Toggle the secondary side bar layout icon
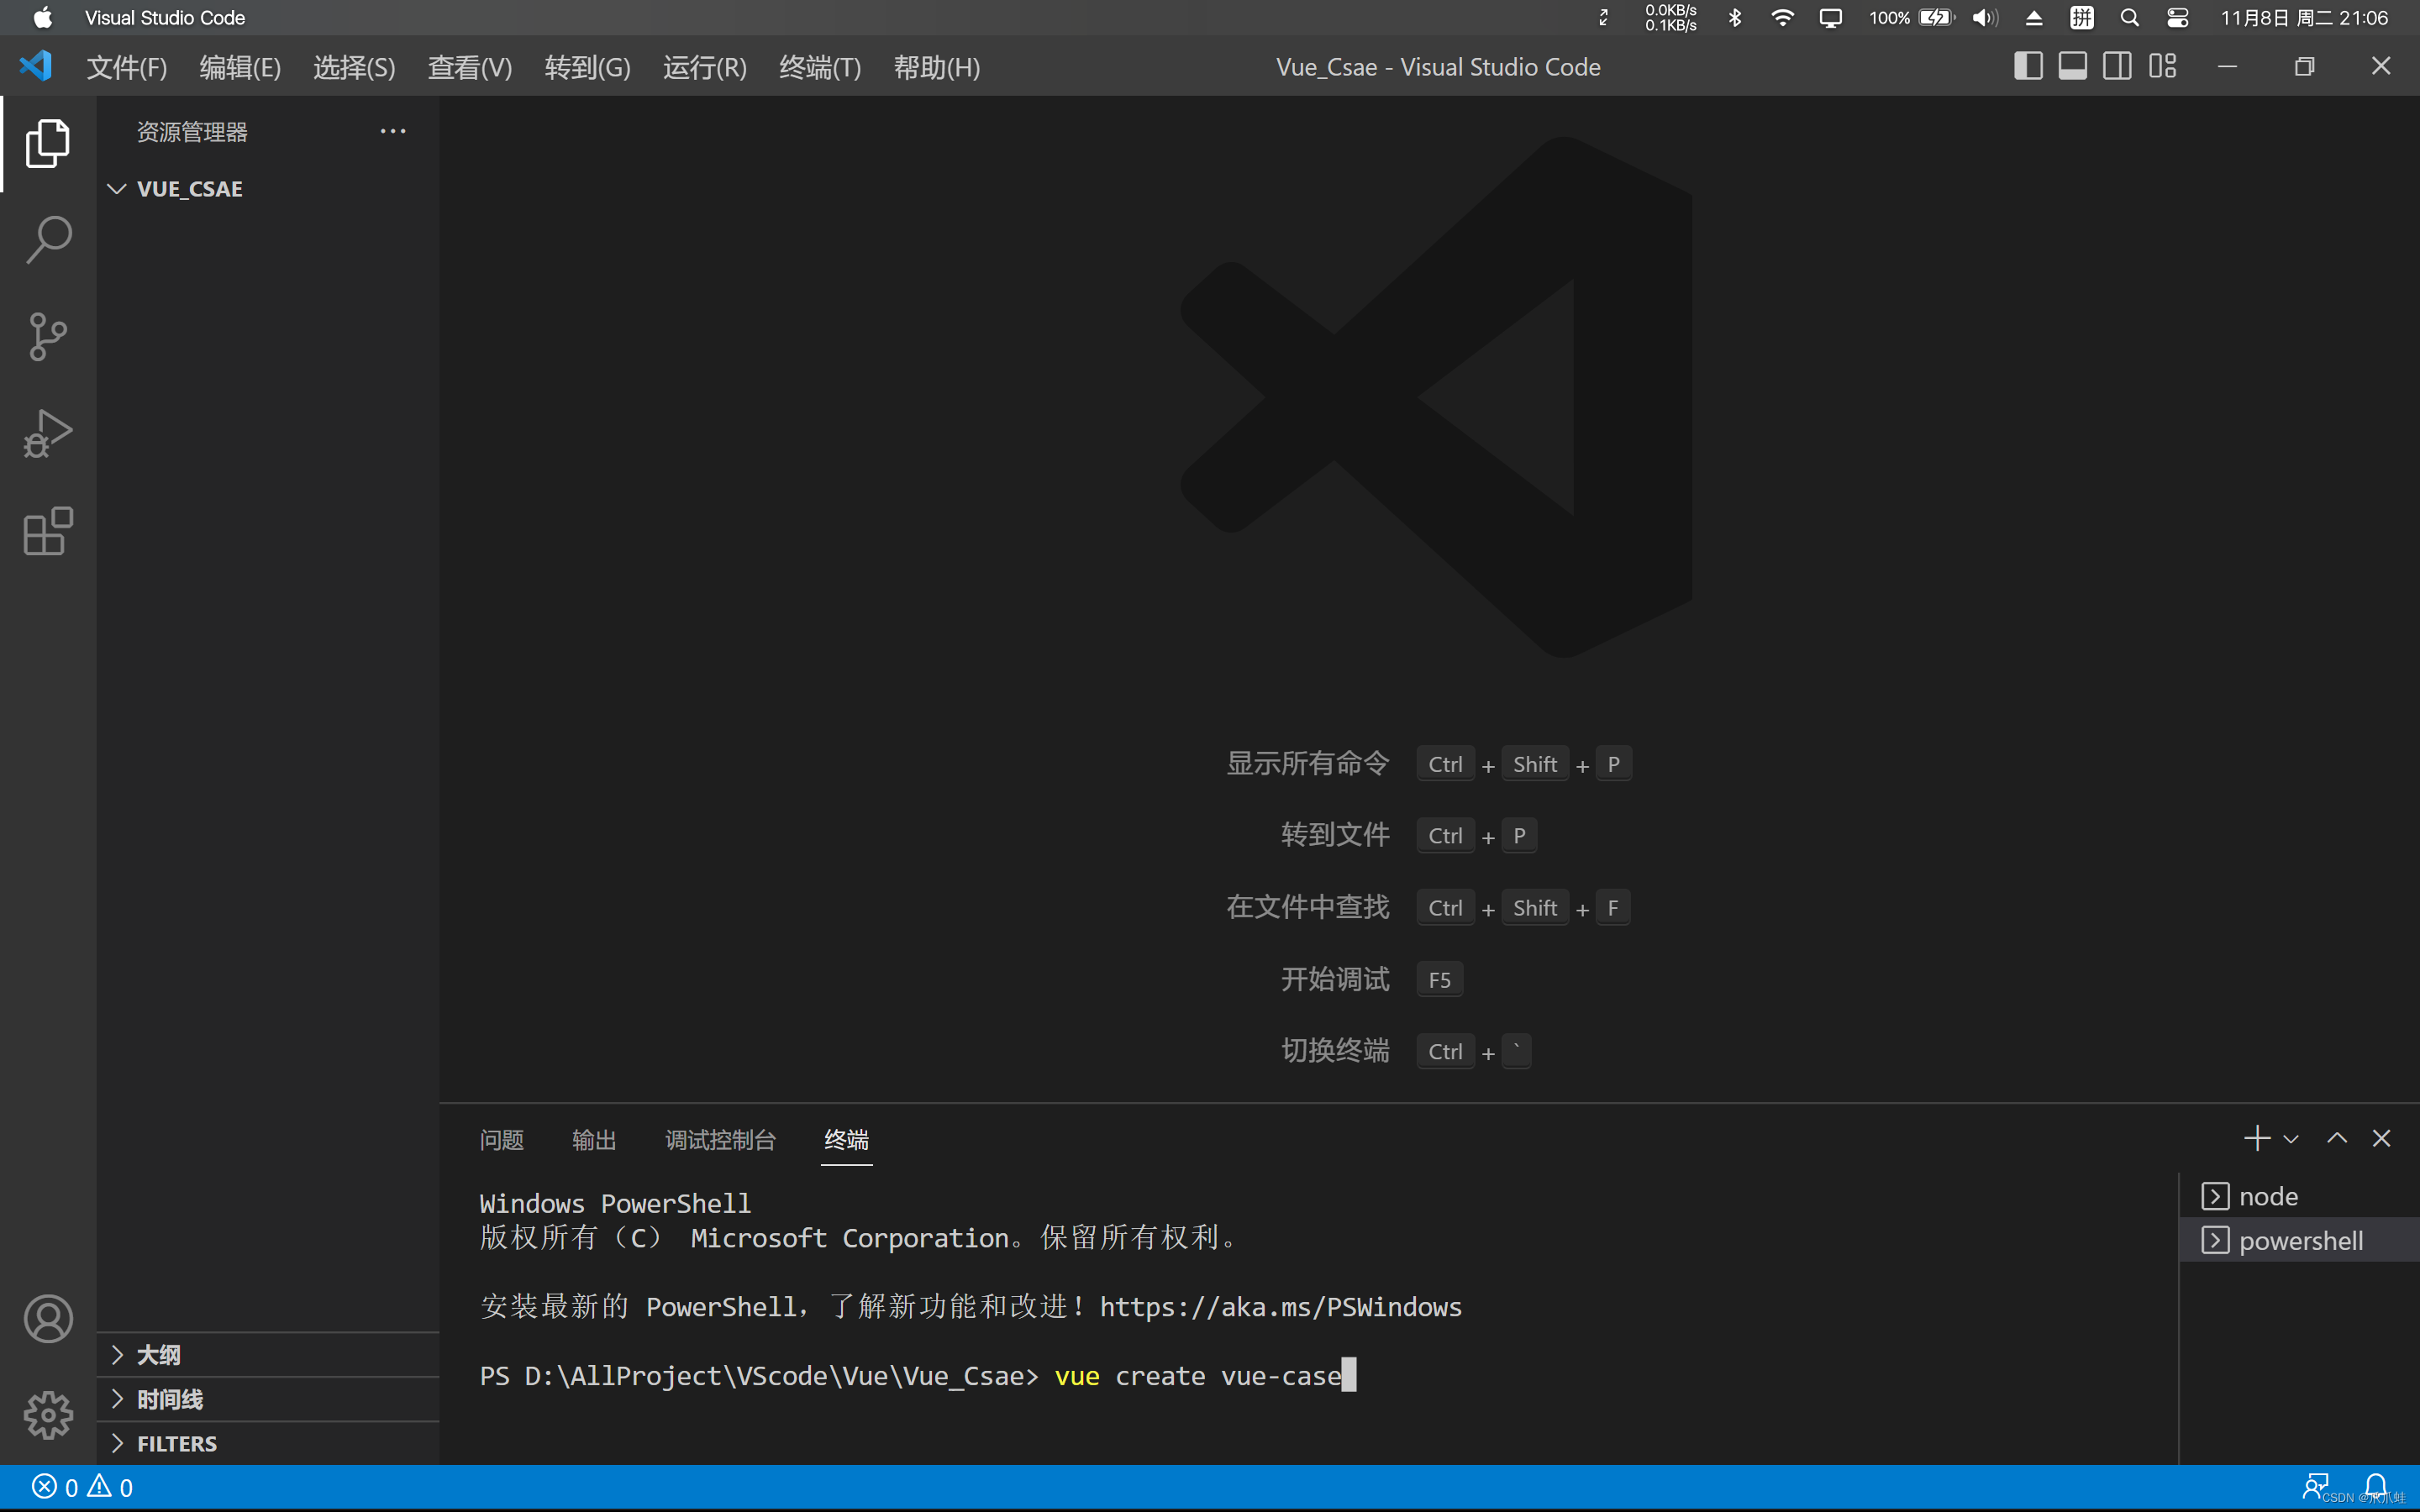 click(x=2117, y=66)
